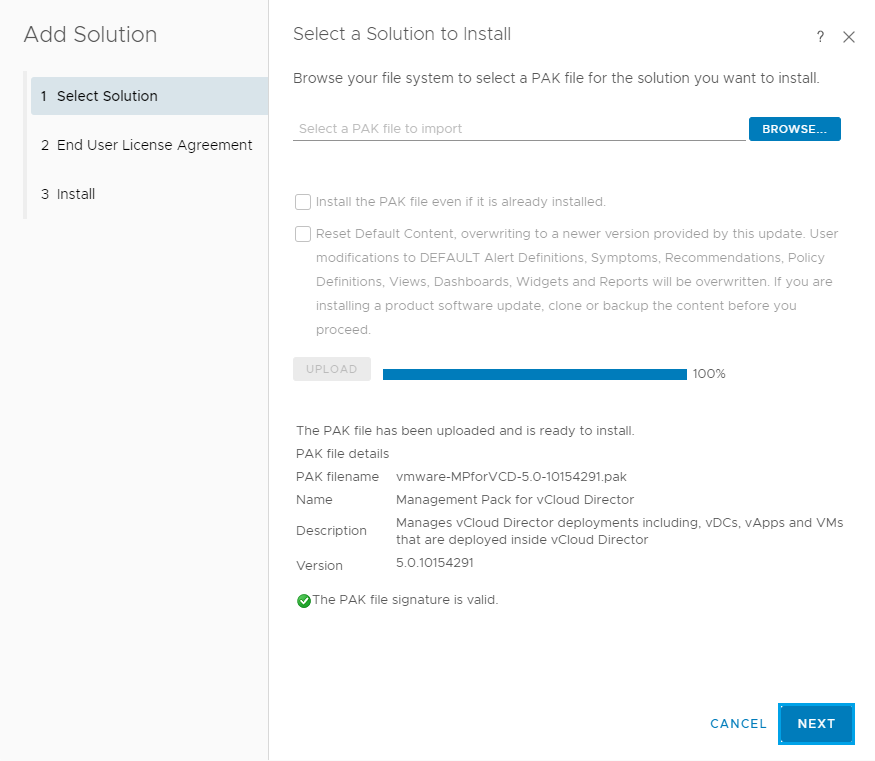Click the upload progress bar
The height and width of the screenshot is (761, 875).
pos(534,374)
